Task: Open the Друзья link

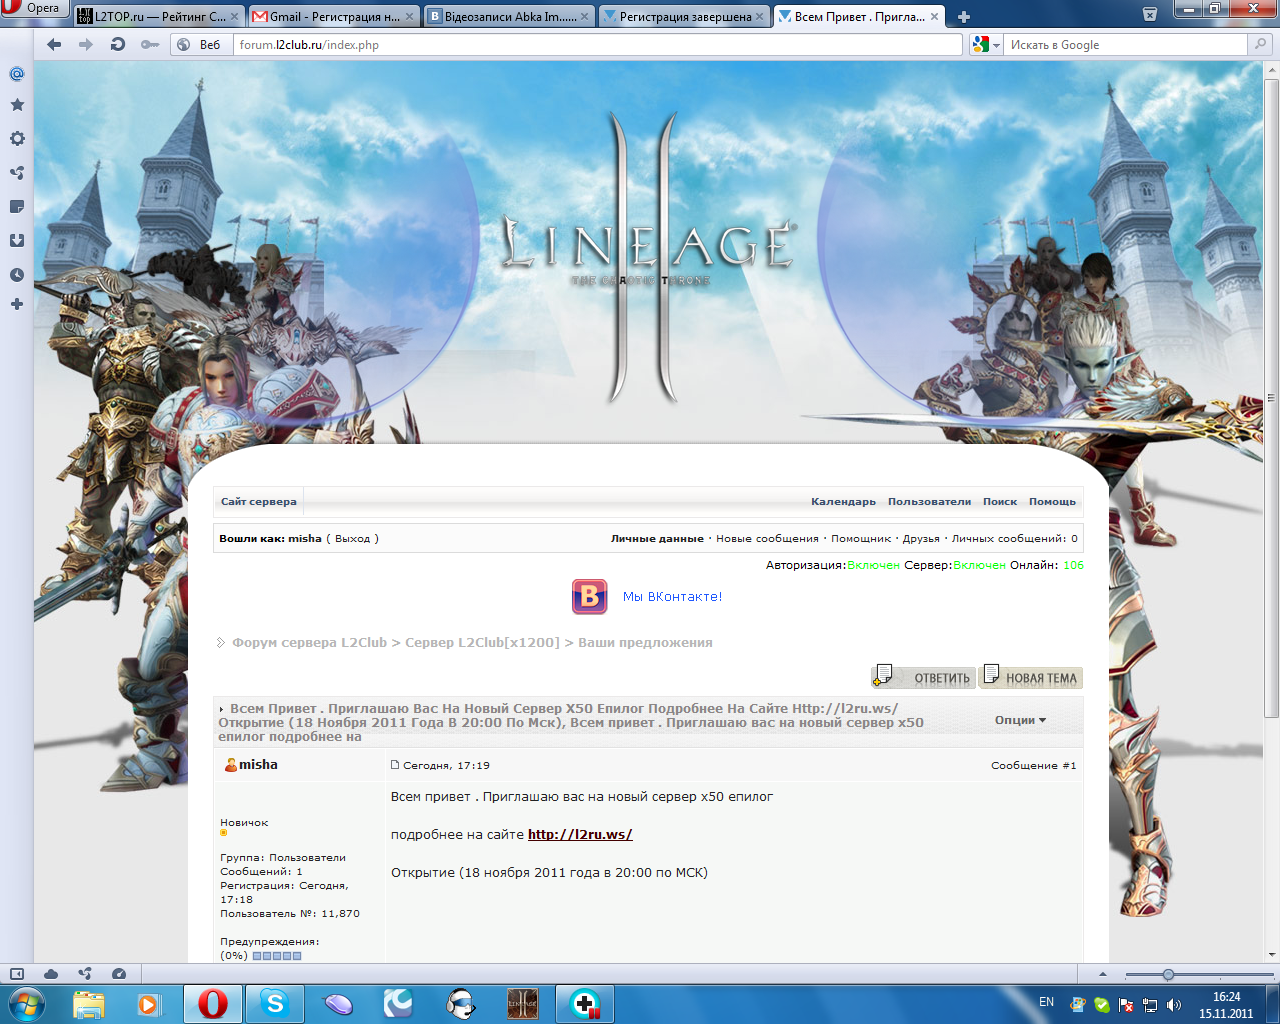Action: (x=921, y=538)
